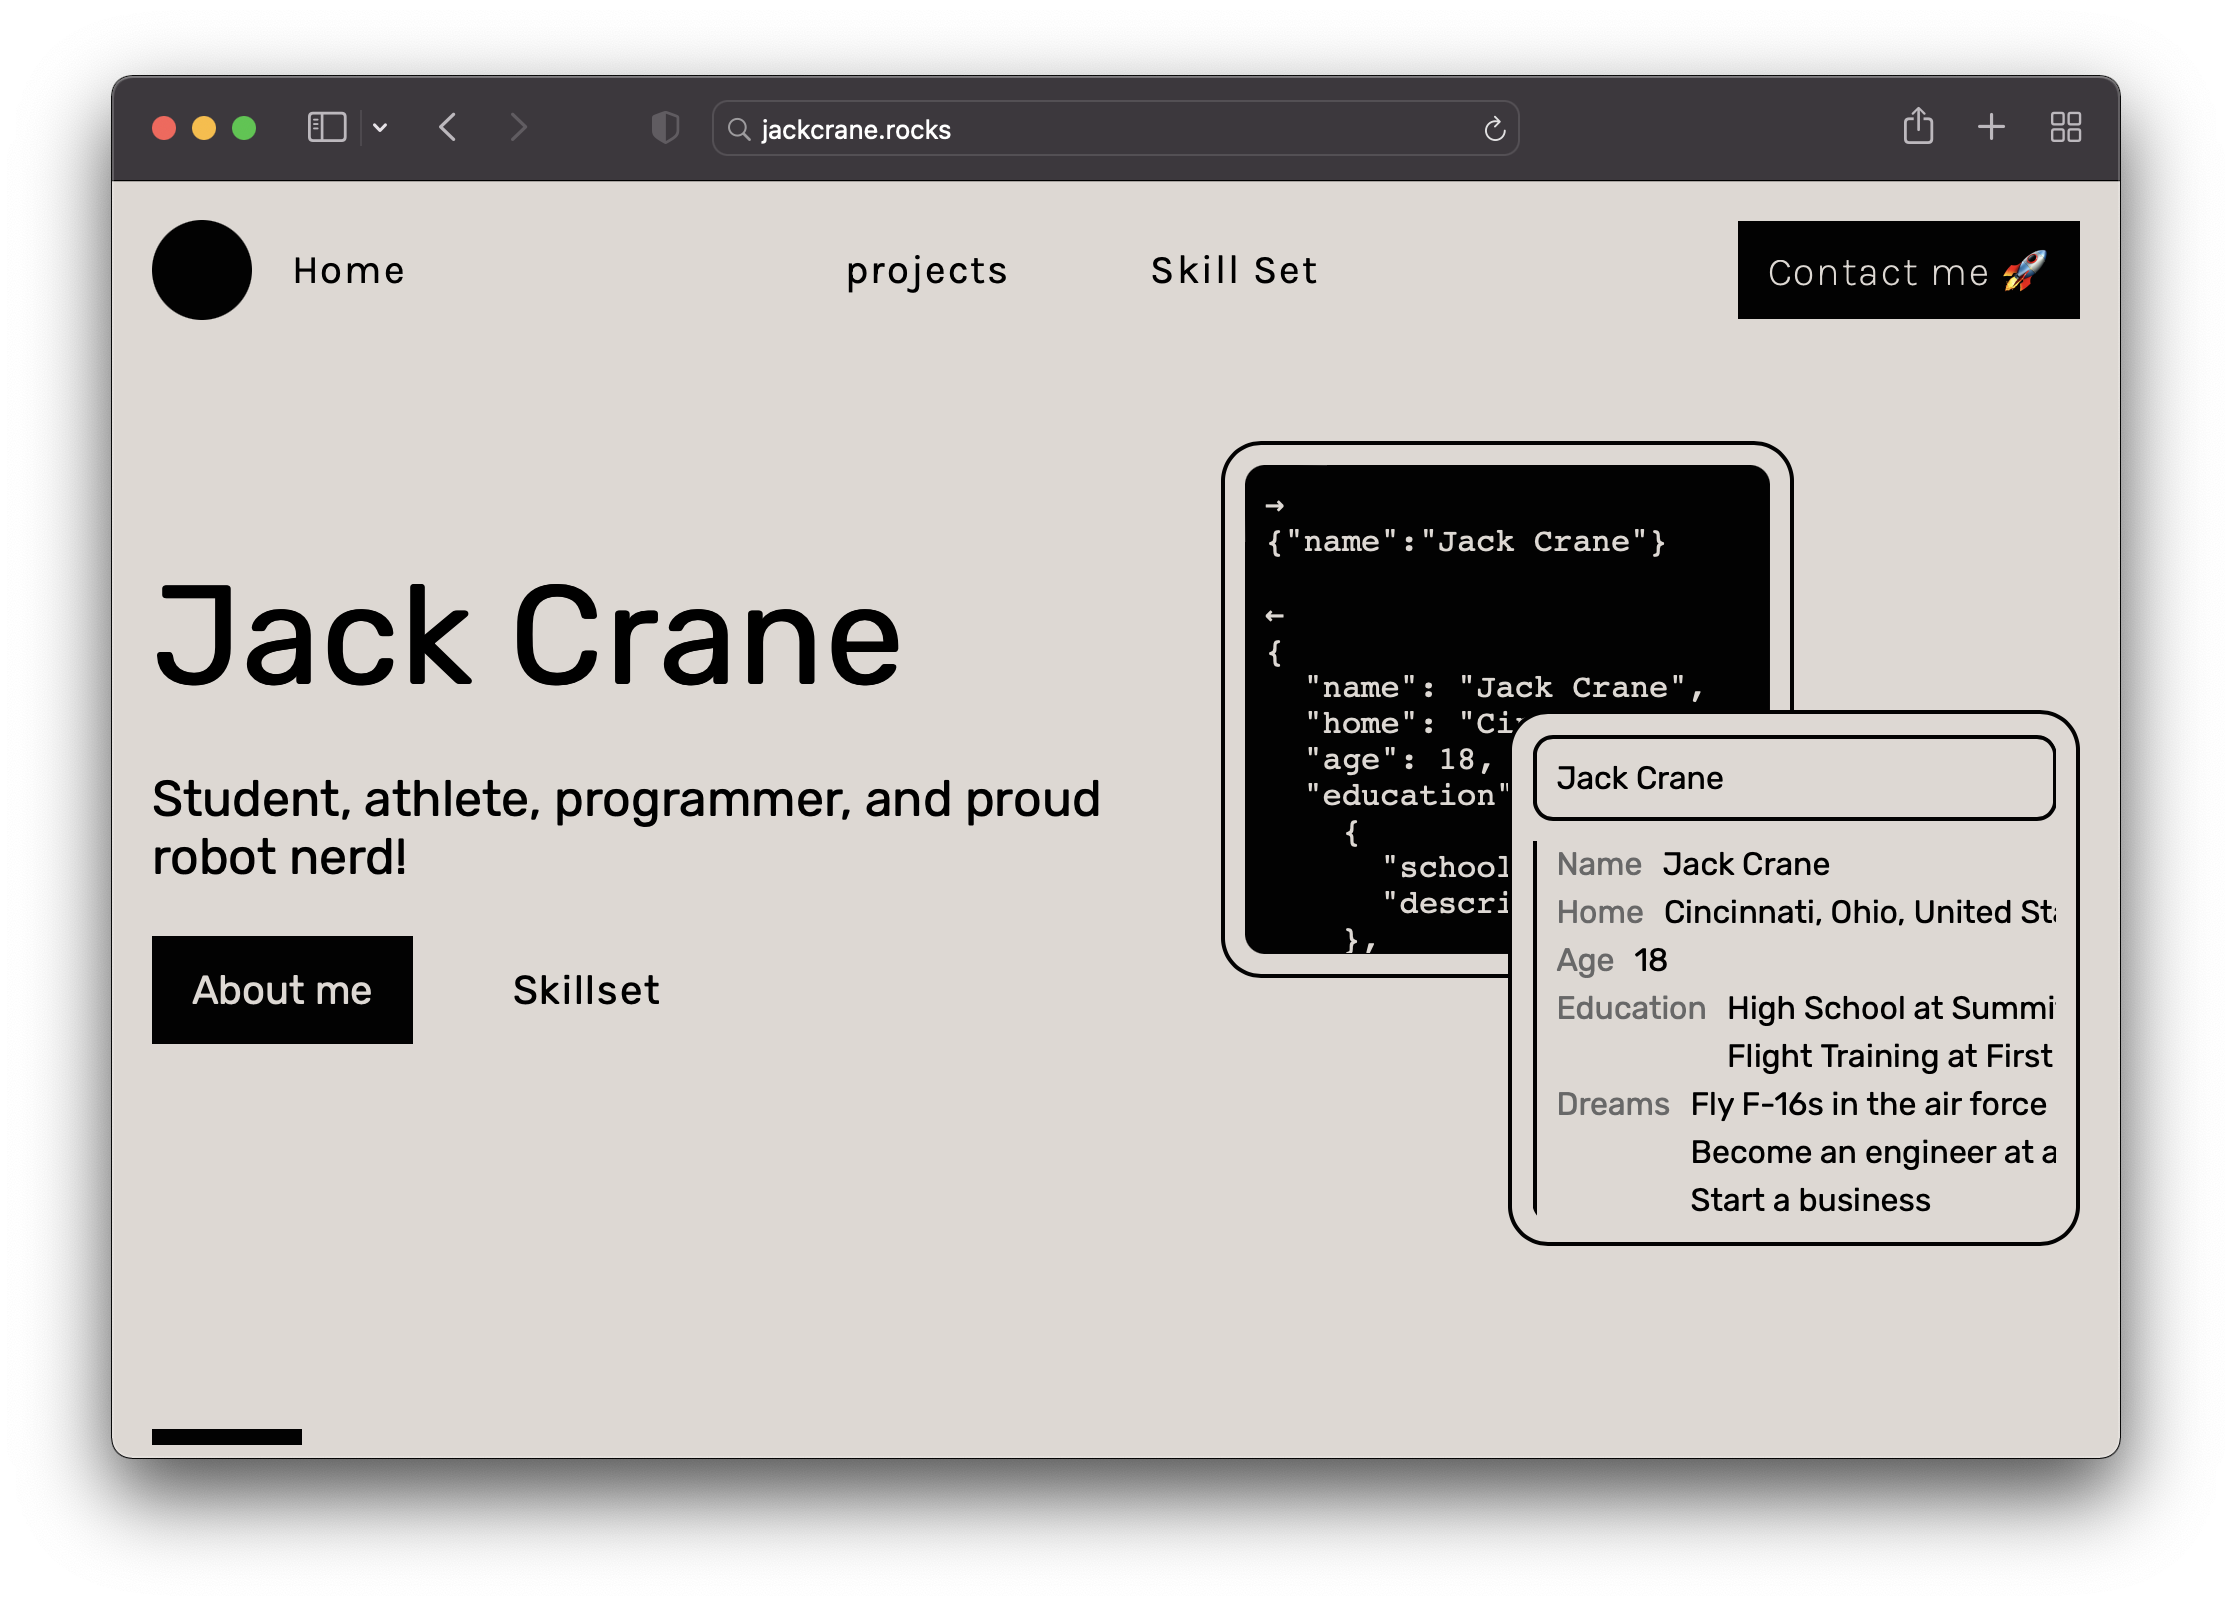Open the Share menu
This screenshot has height=1606, width=2232.
(1917, 127)
